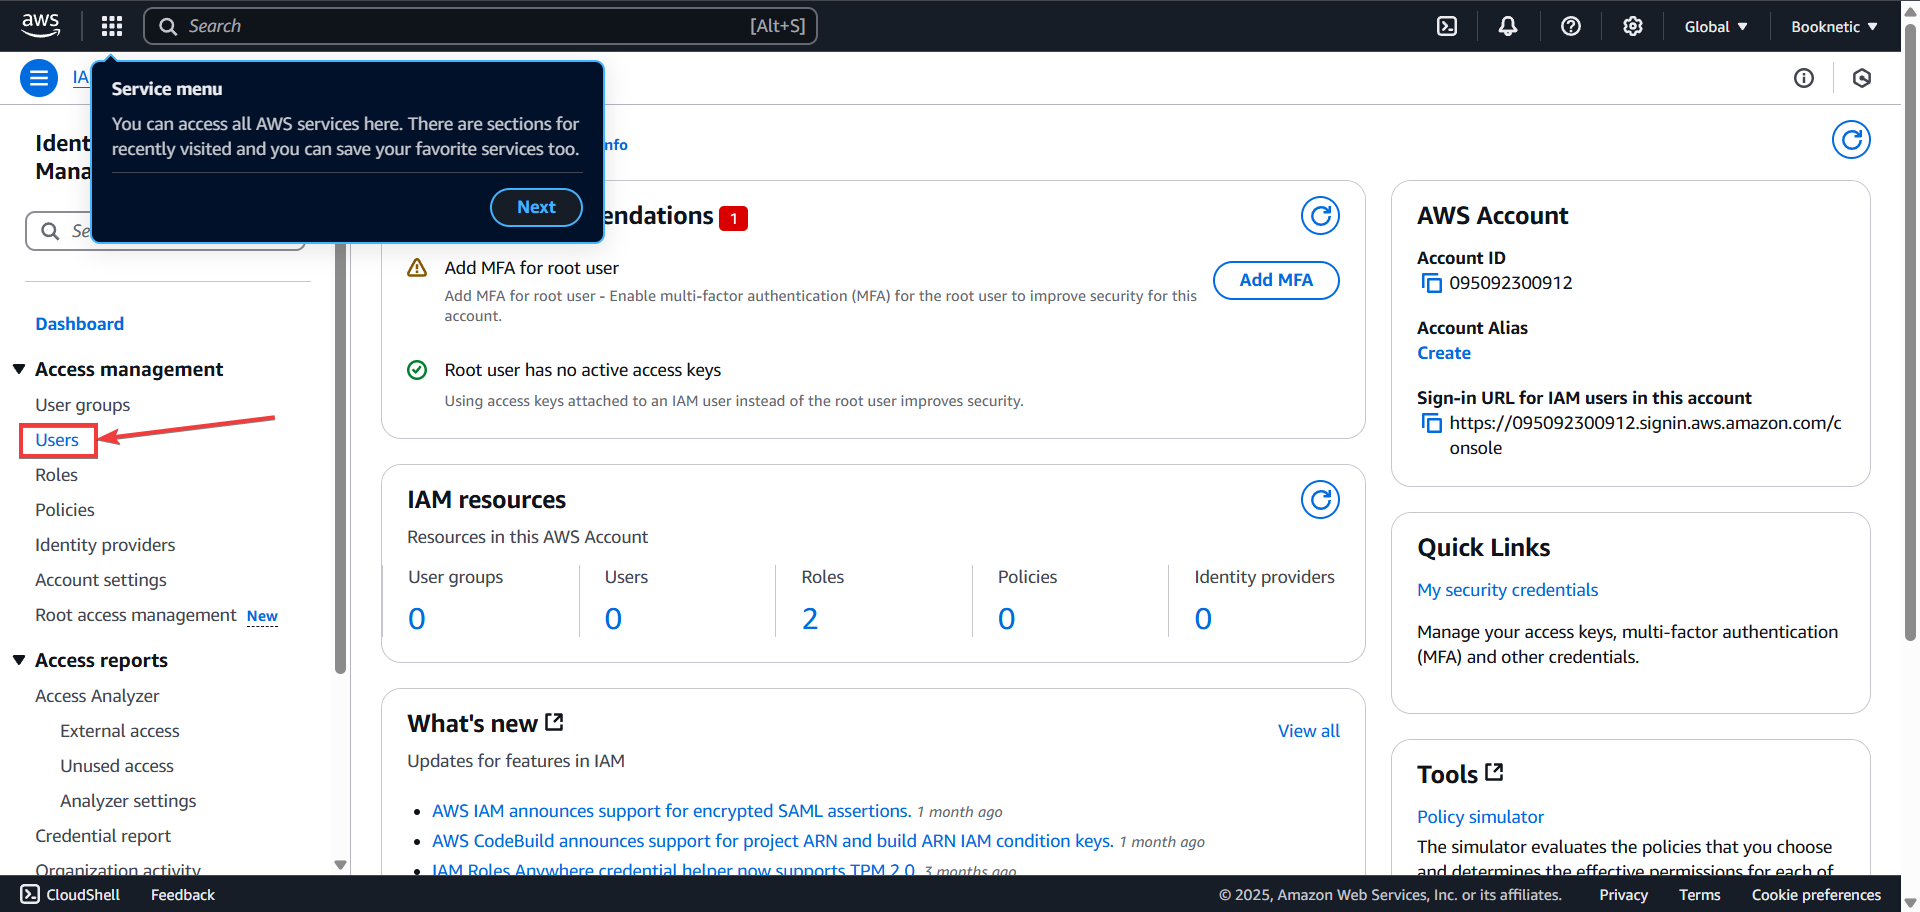Click Create account alias link
Image resolution: width=1920 pixels, height=912 pixels.
tap(1444, 353)
